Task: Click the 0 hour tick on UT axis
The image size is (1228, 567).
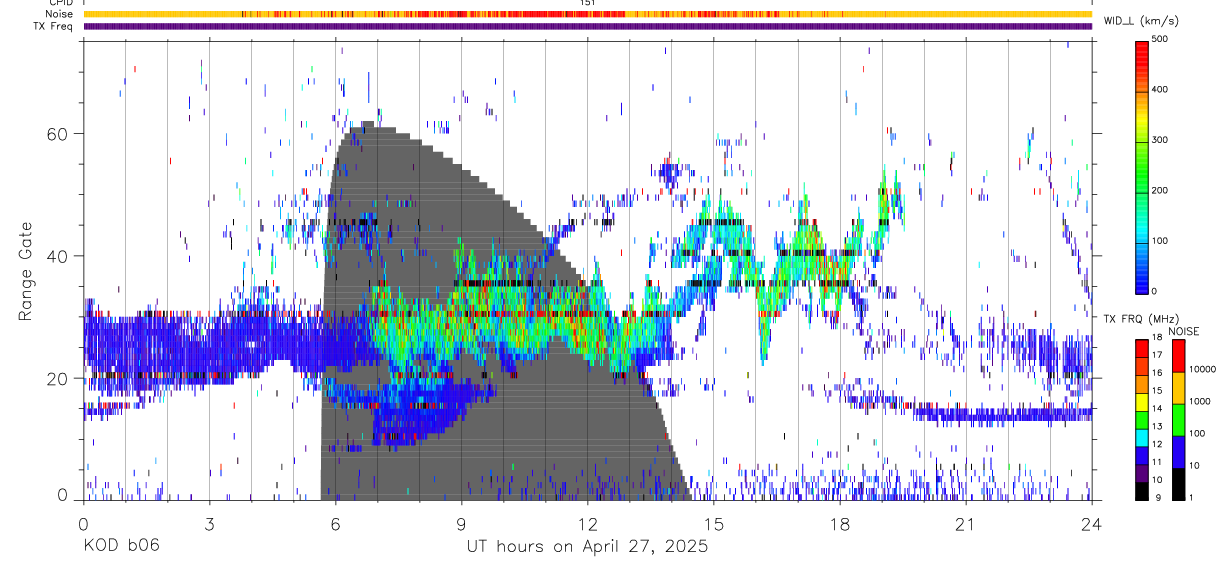Action: (83, 522)
